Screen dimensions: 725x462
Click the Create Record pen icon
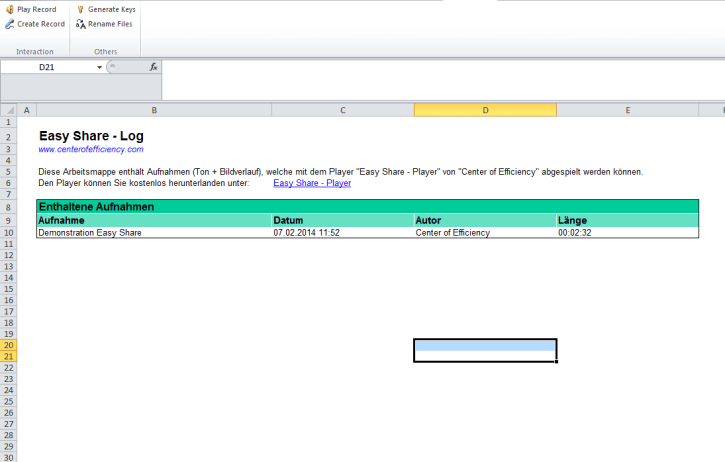pyautogui.click(x=10, y=24)
